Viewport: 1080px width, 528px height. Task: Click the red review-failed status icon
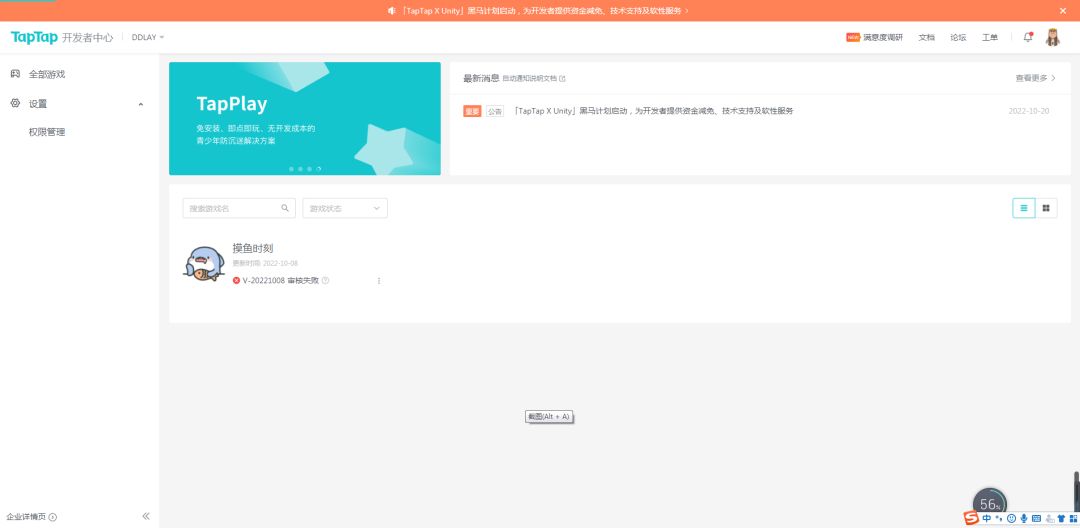pyautogui.click(x=236, y=280)
